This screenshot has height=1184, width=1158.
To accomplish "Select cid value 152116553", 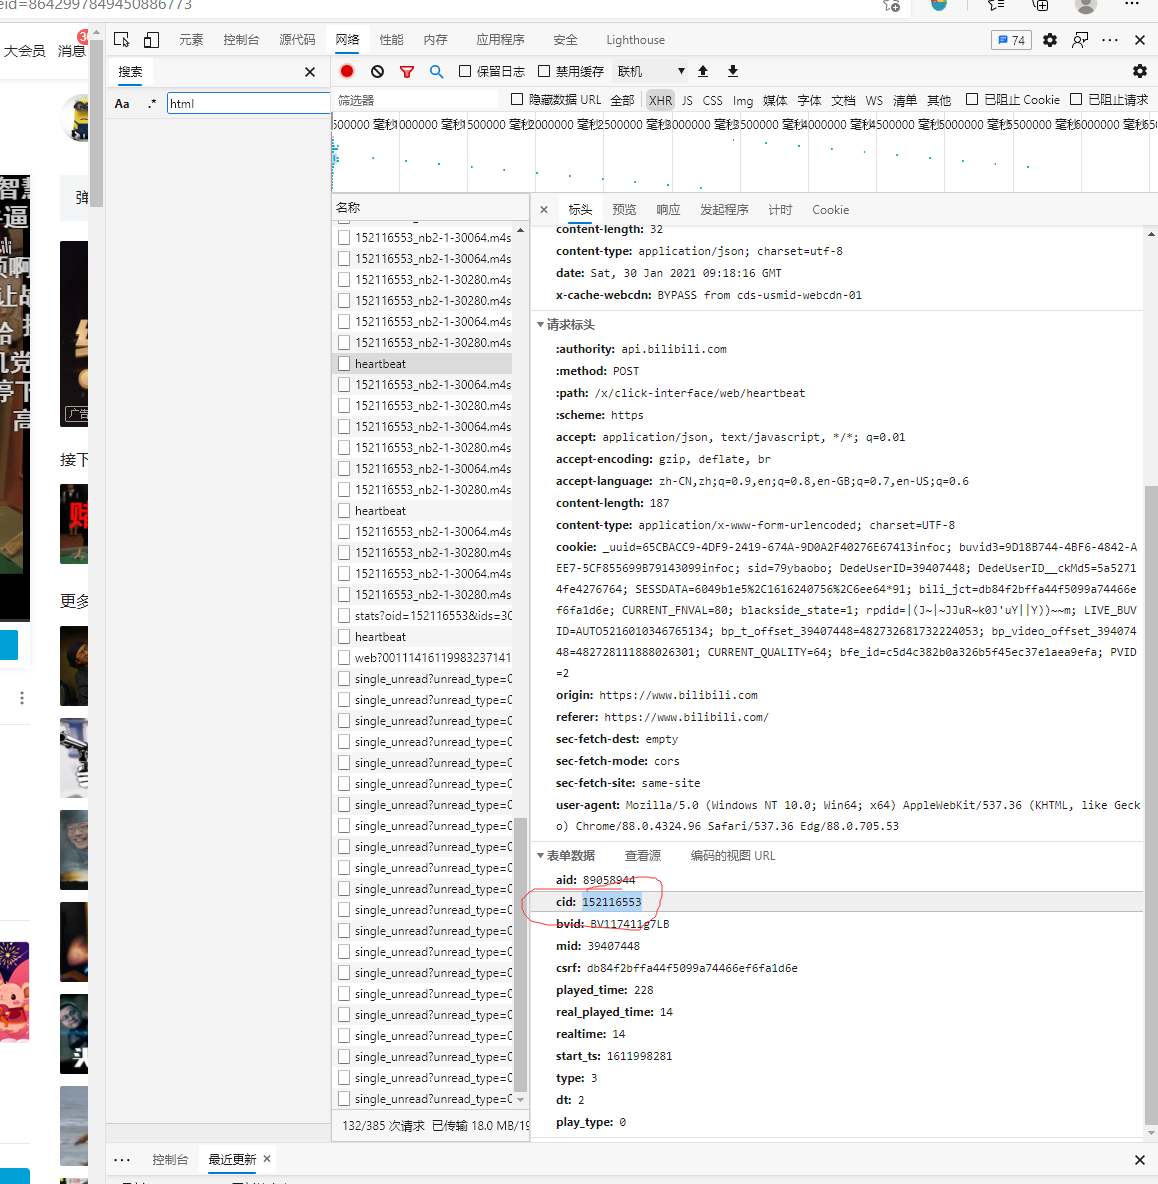I will (611, 902).
